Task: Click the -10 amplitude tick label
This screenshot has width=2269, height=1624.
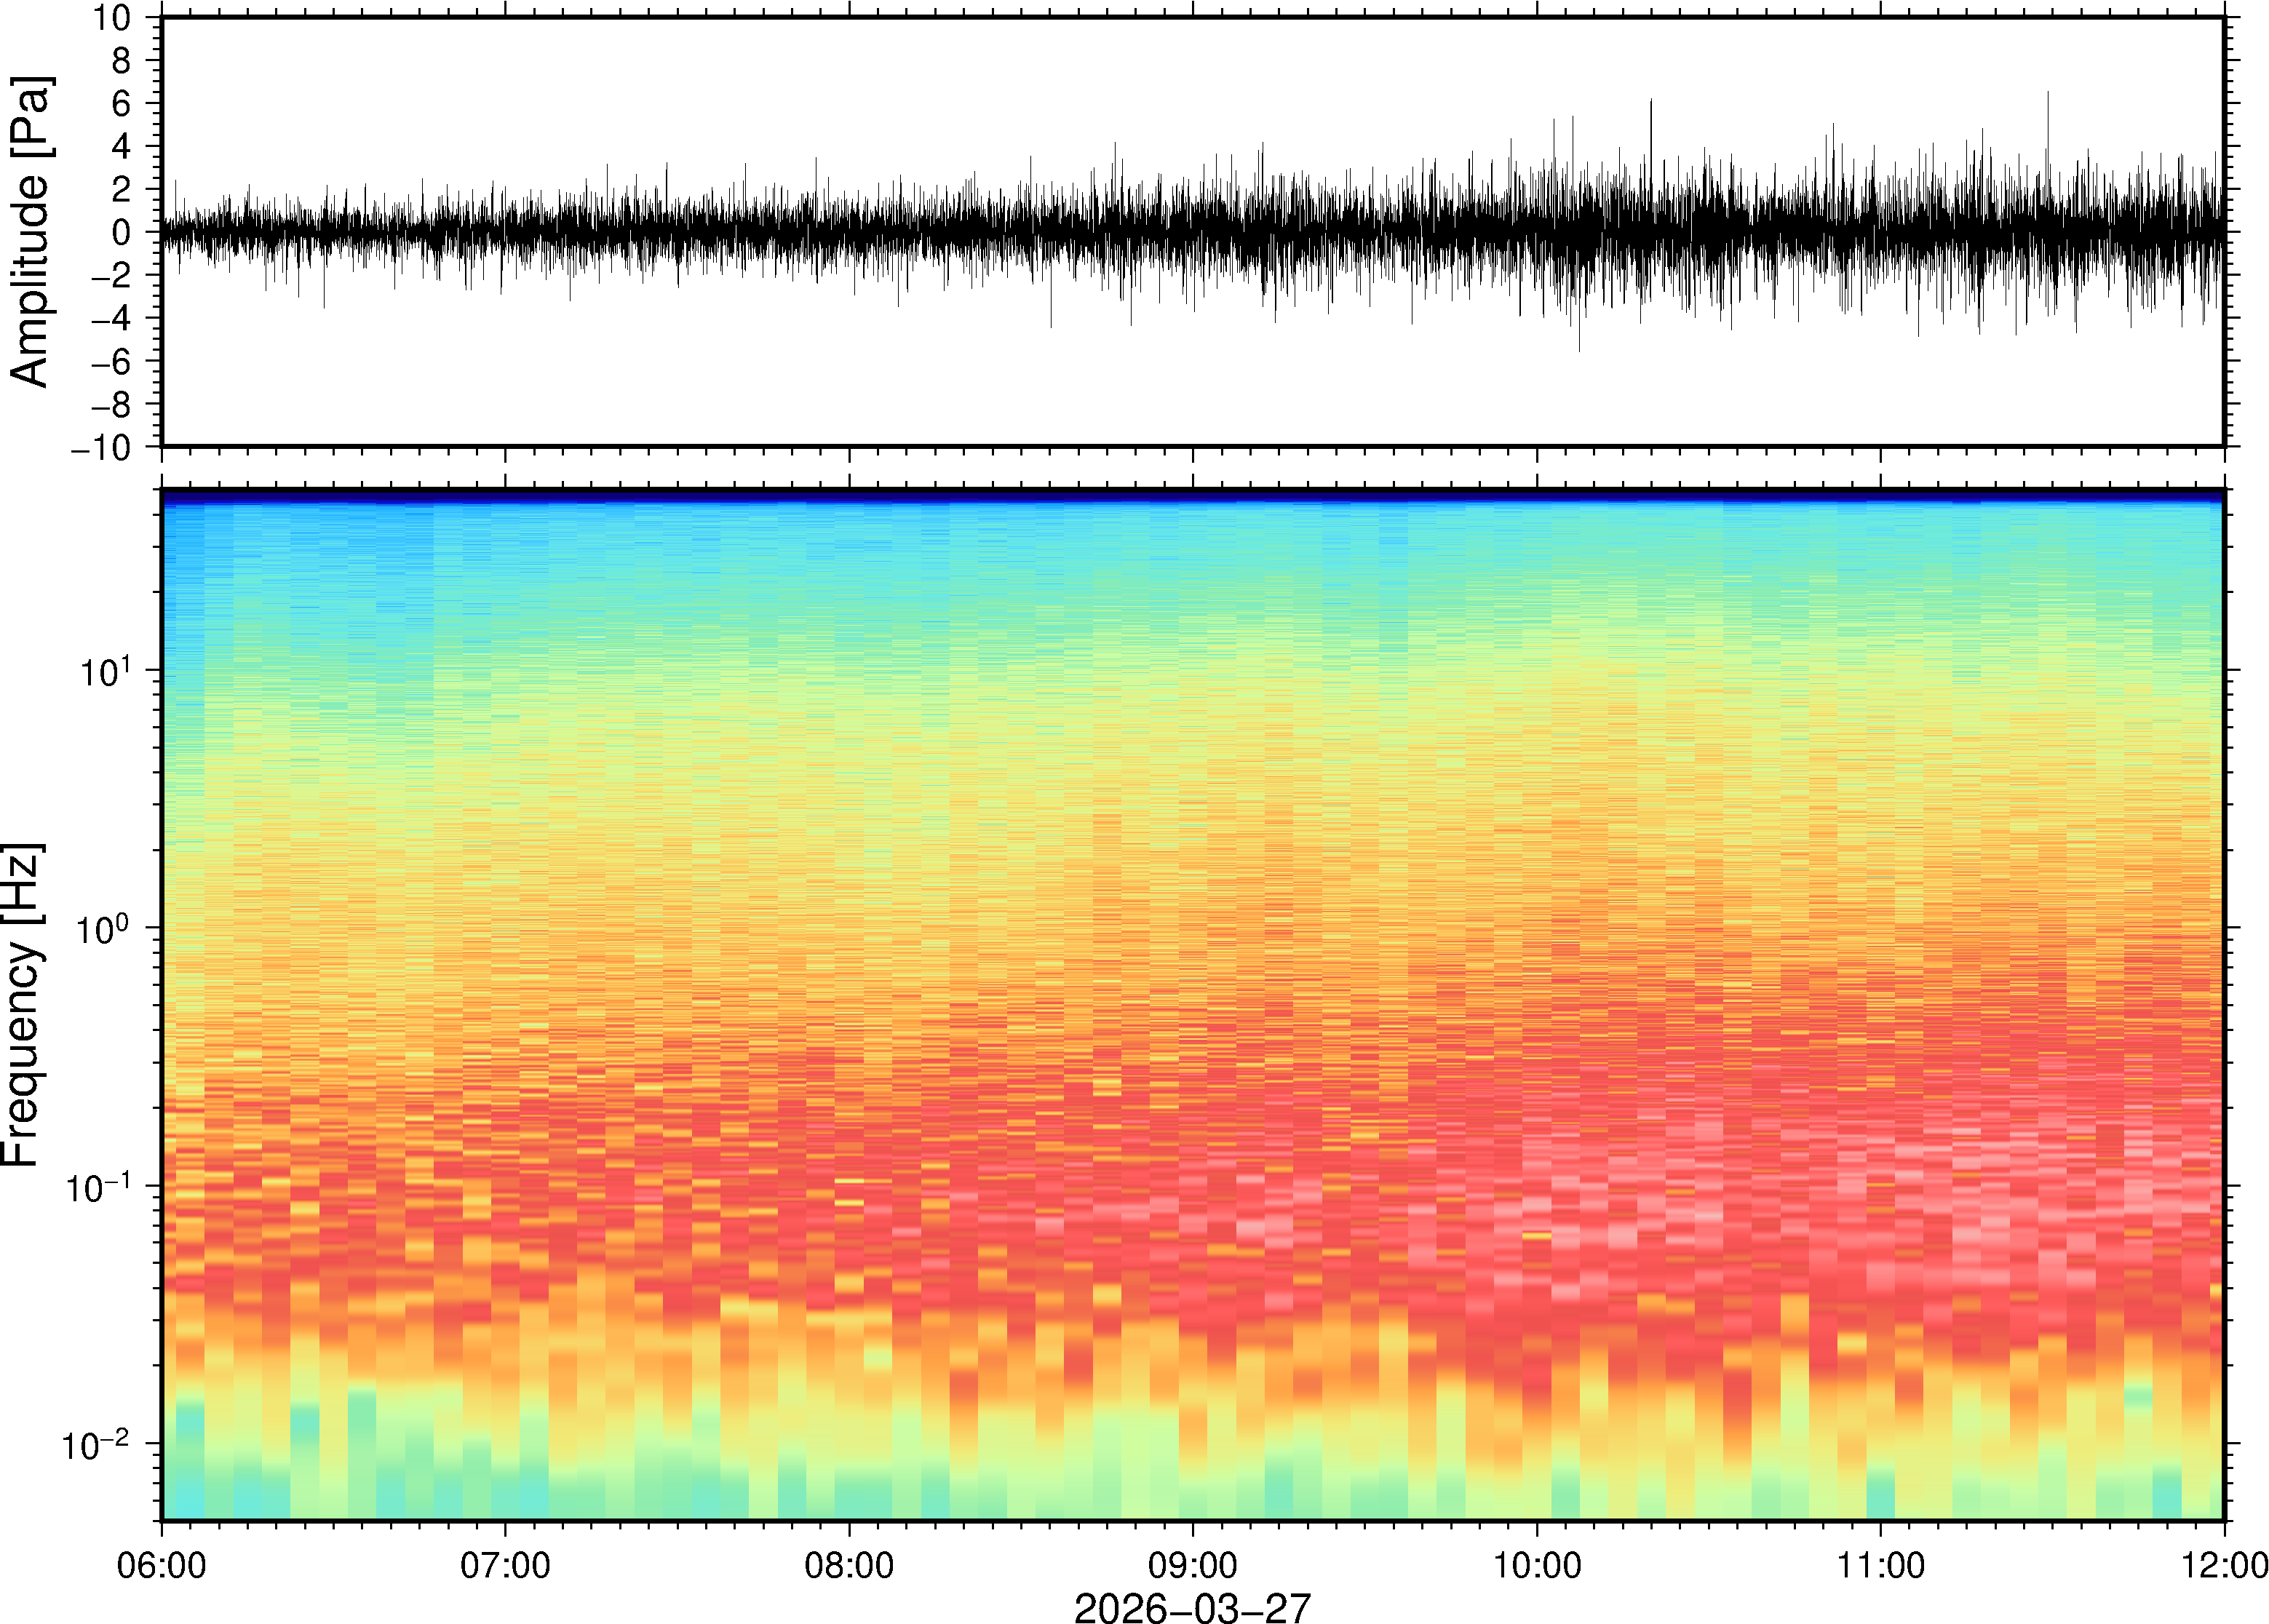Action: point(100,448)
